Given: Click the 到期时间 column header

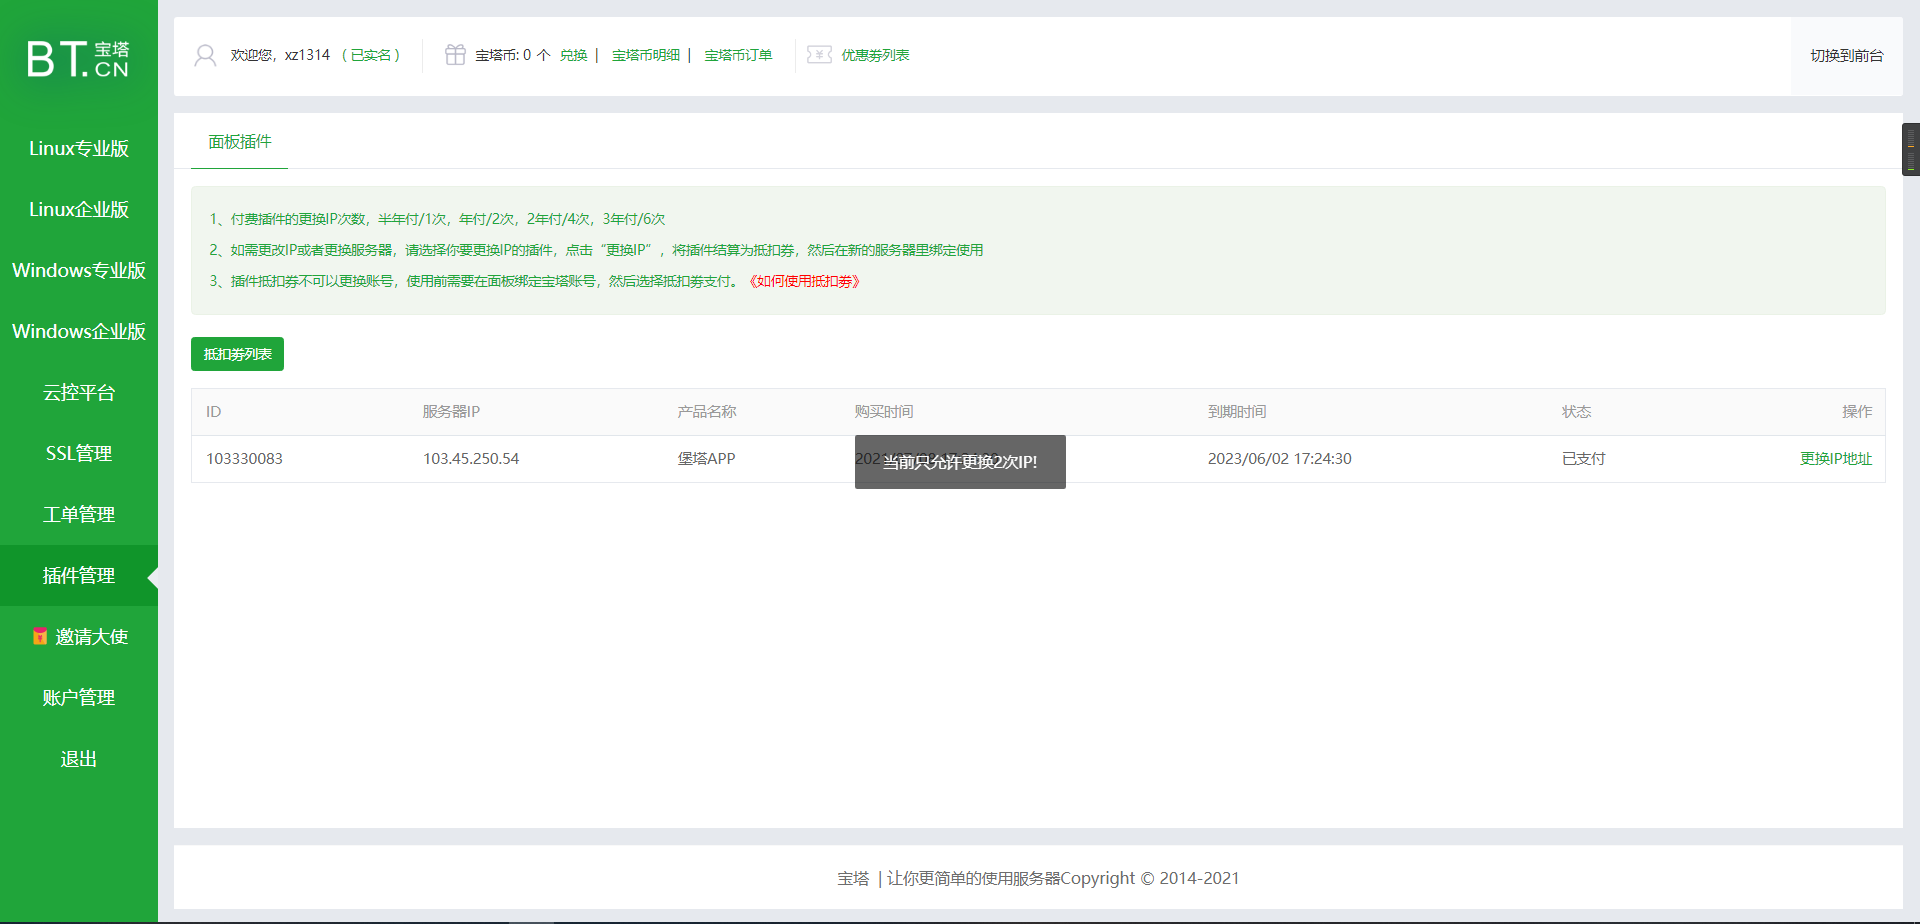Looking at the screenshot, I should point(1237,411).
